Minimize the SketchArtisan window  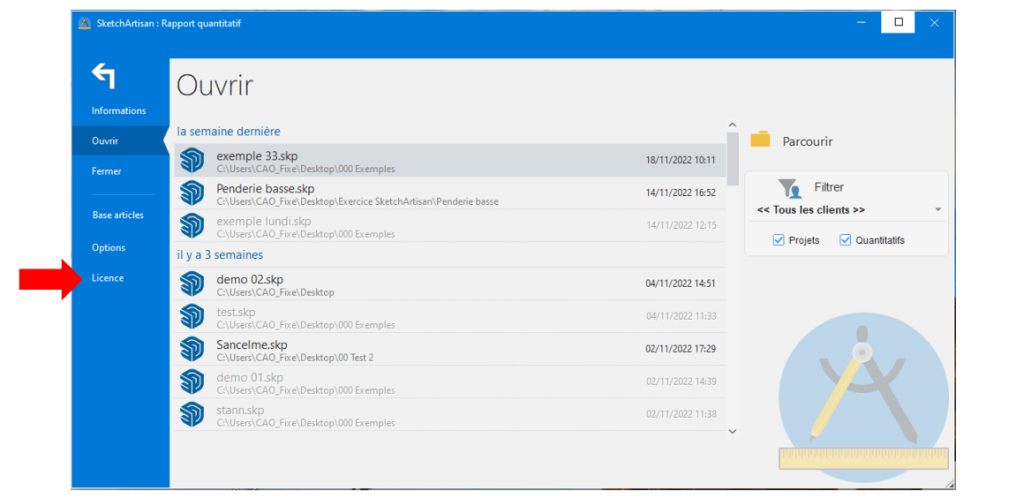(x=862, y=23)
